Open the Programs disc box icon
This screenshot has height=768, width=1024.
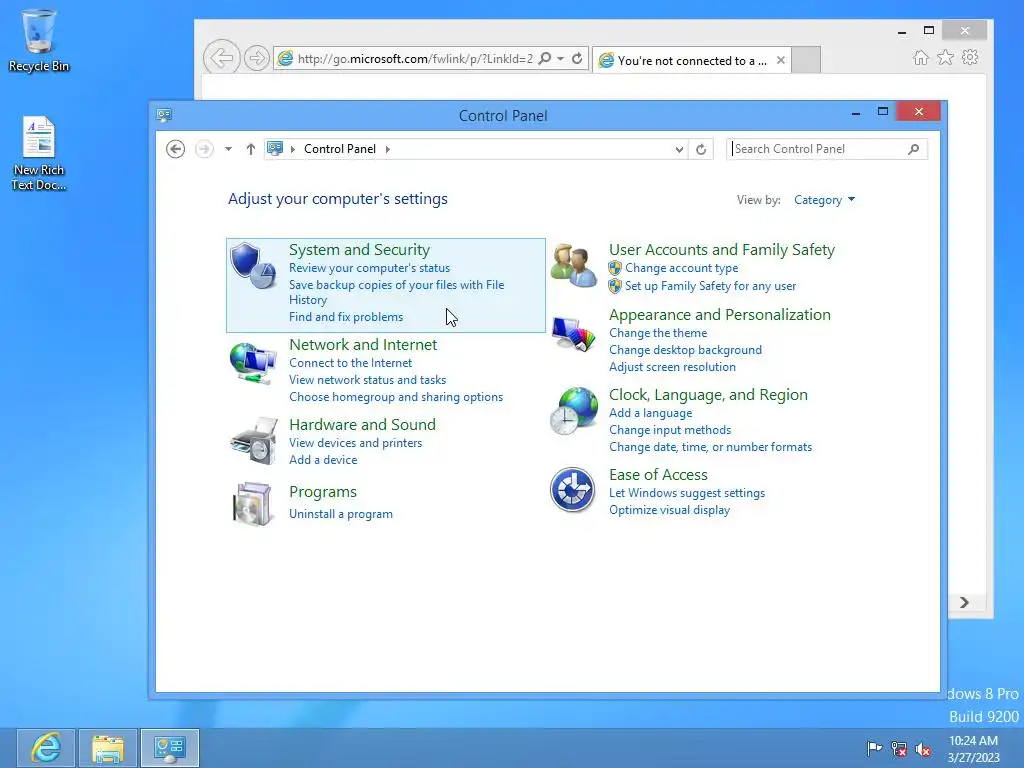point(252,504)
